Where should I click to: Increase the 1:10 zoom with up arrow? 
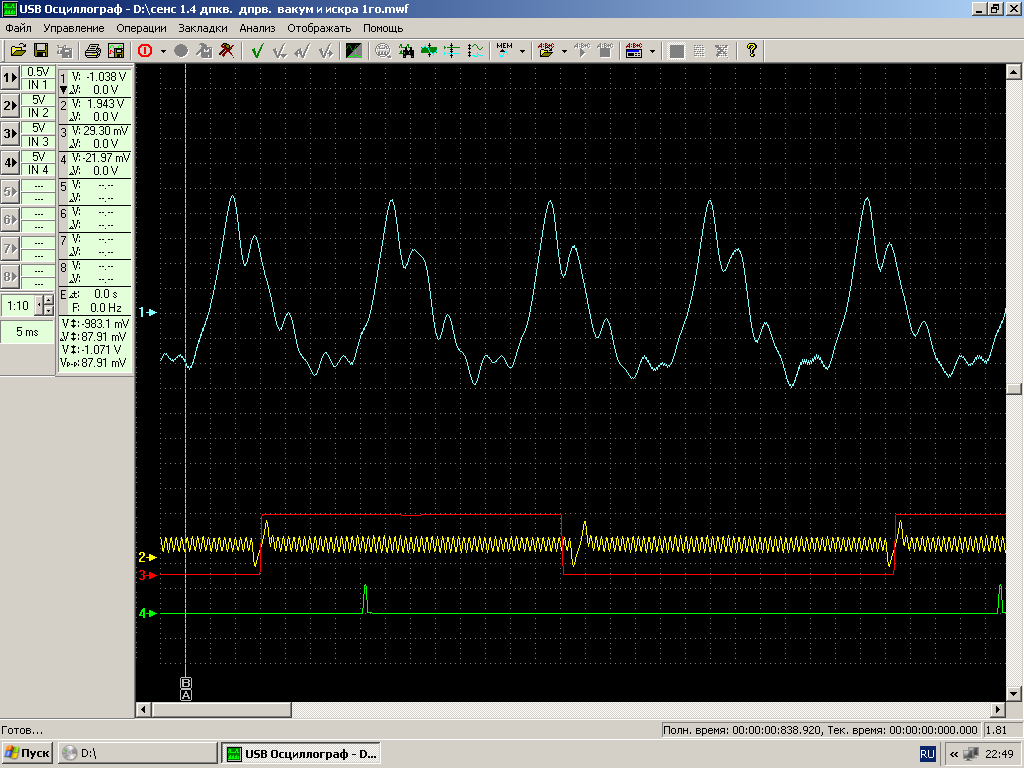pos(50,300)
